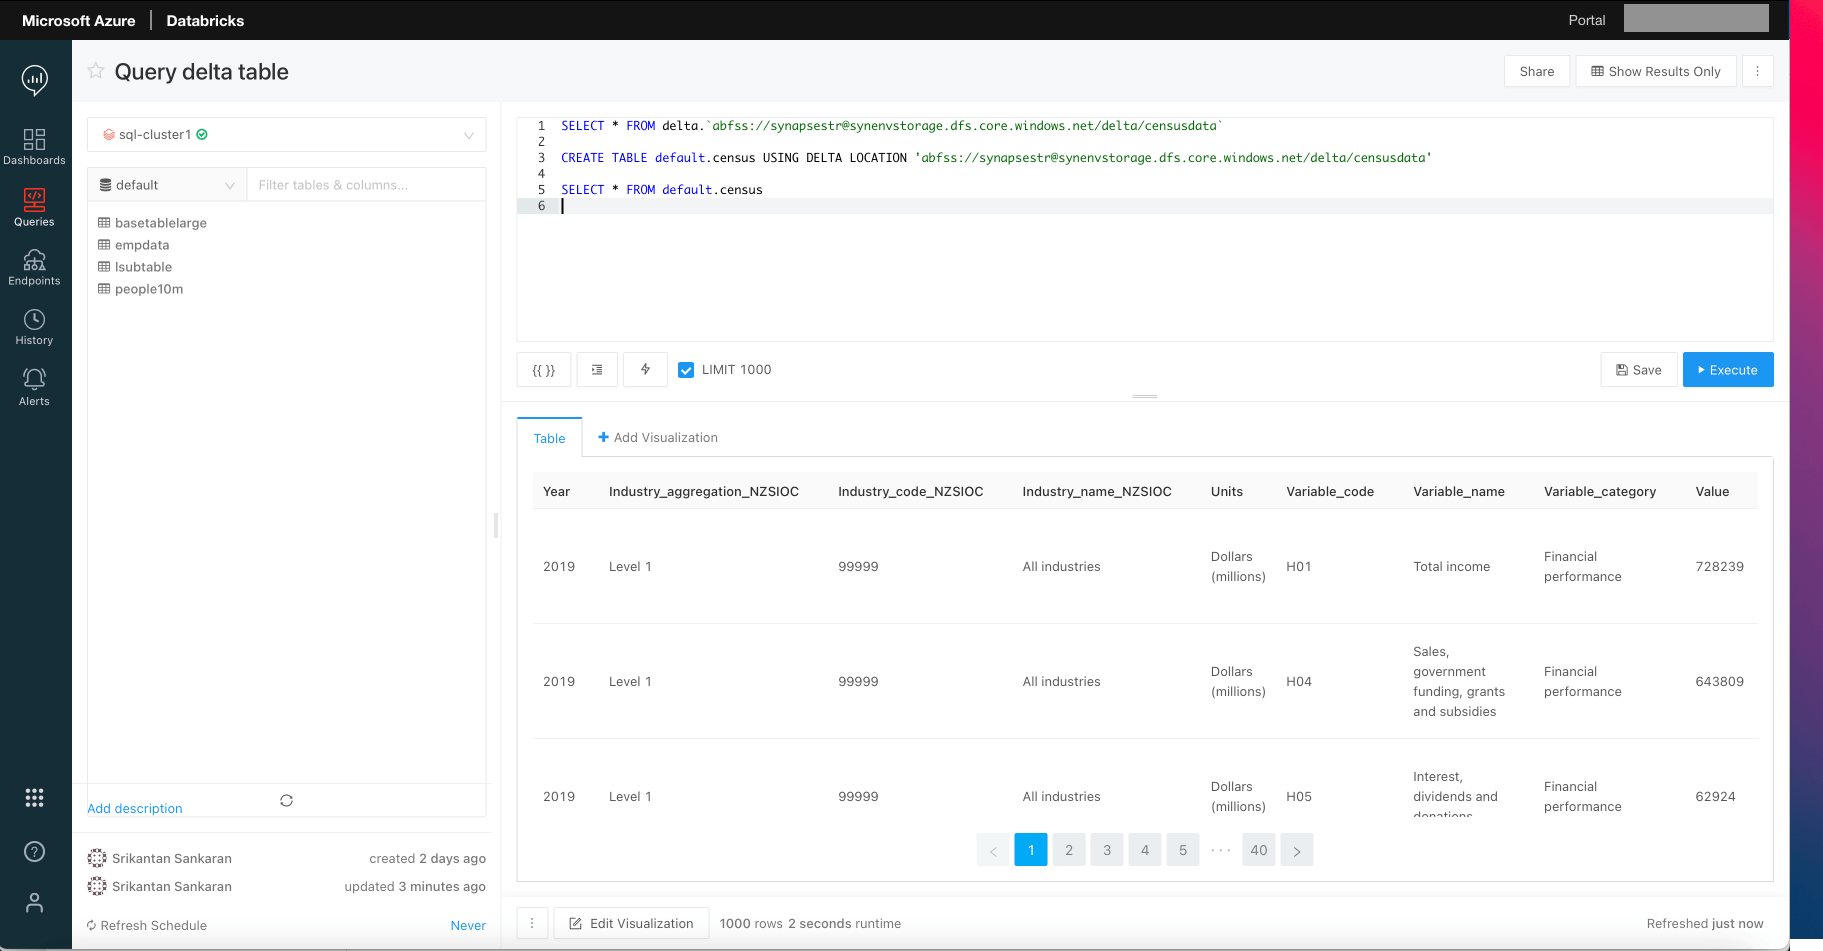Open the Dashboards section in the sidebar
Viewport: 1823px width, 951px height.
[x=34, y=145]
